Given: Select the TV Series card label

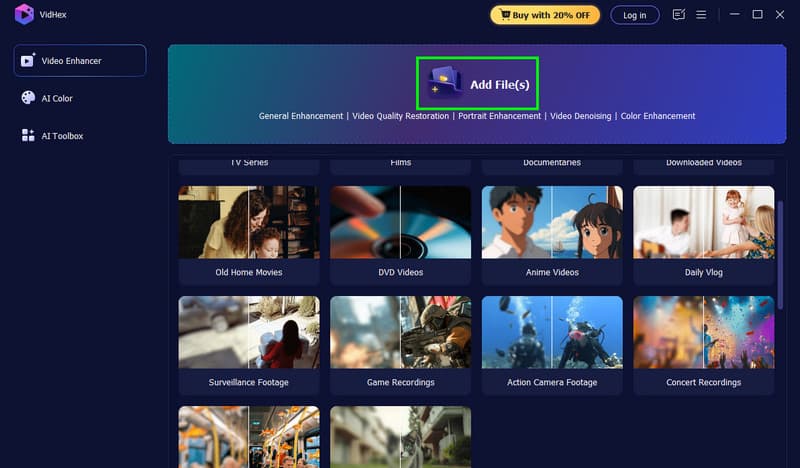Looking at the screenshot, I should 249,162.
